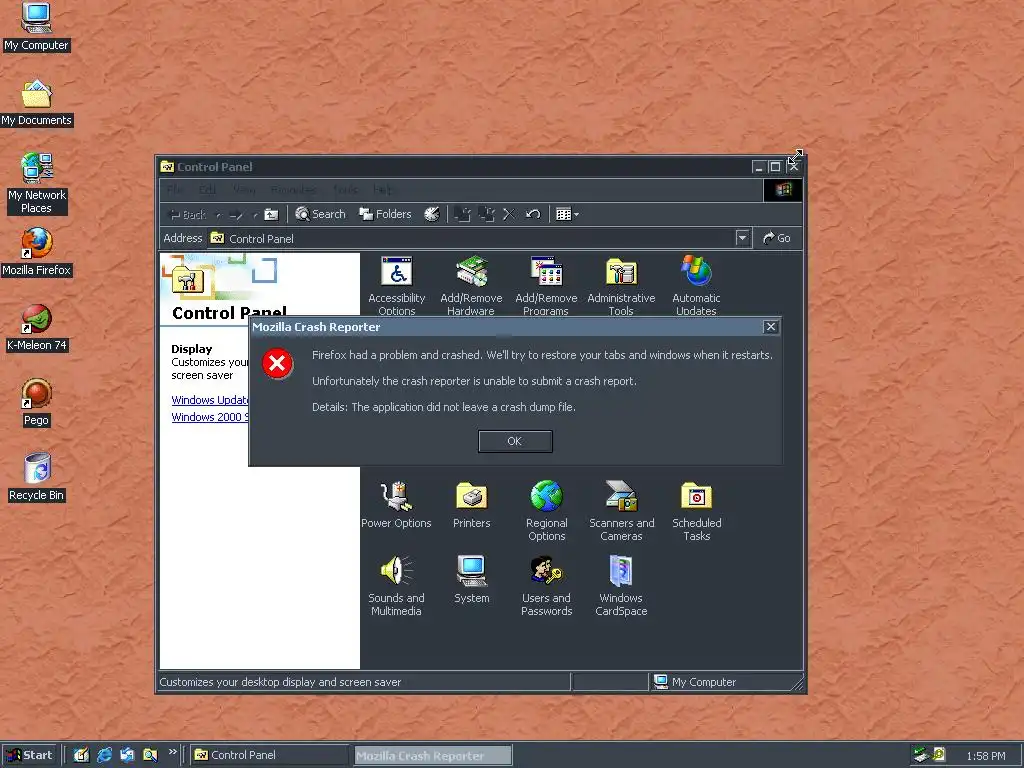Click the network tray icon near clock
Viewport: 1024px width, 768px height.
[x=921, y=755]
